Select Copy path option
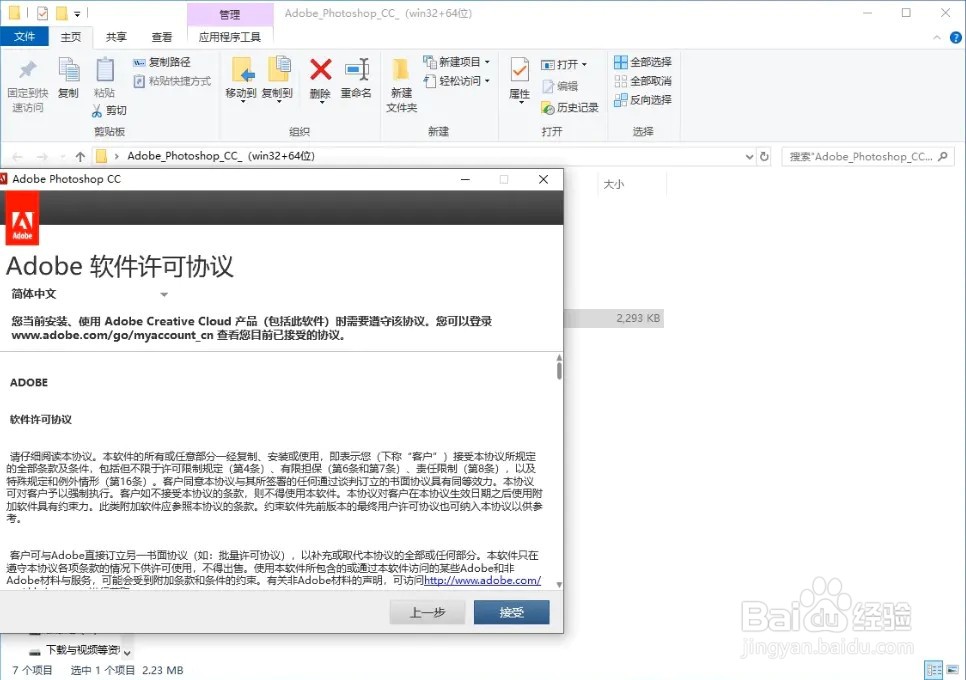The height and width of the screenshot is (680, 966). coord(162,62)
